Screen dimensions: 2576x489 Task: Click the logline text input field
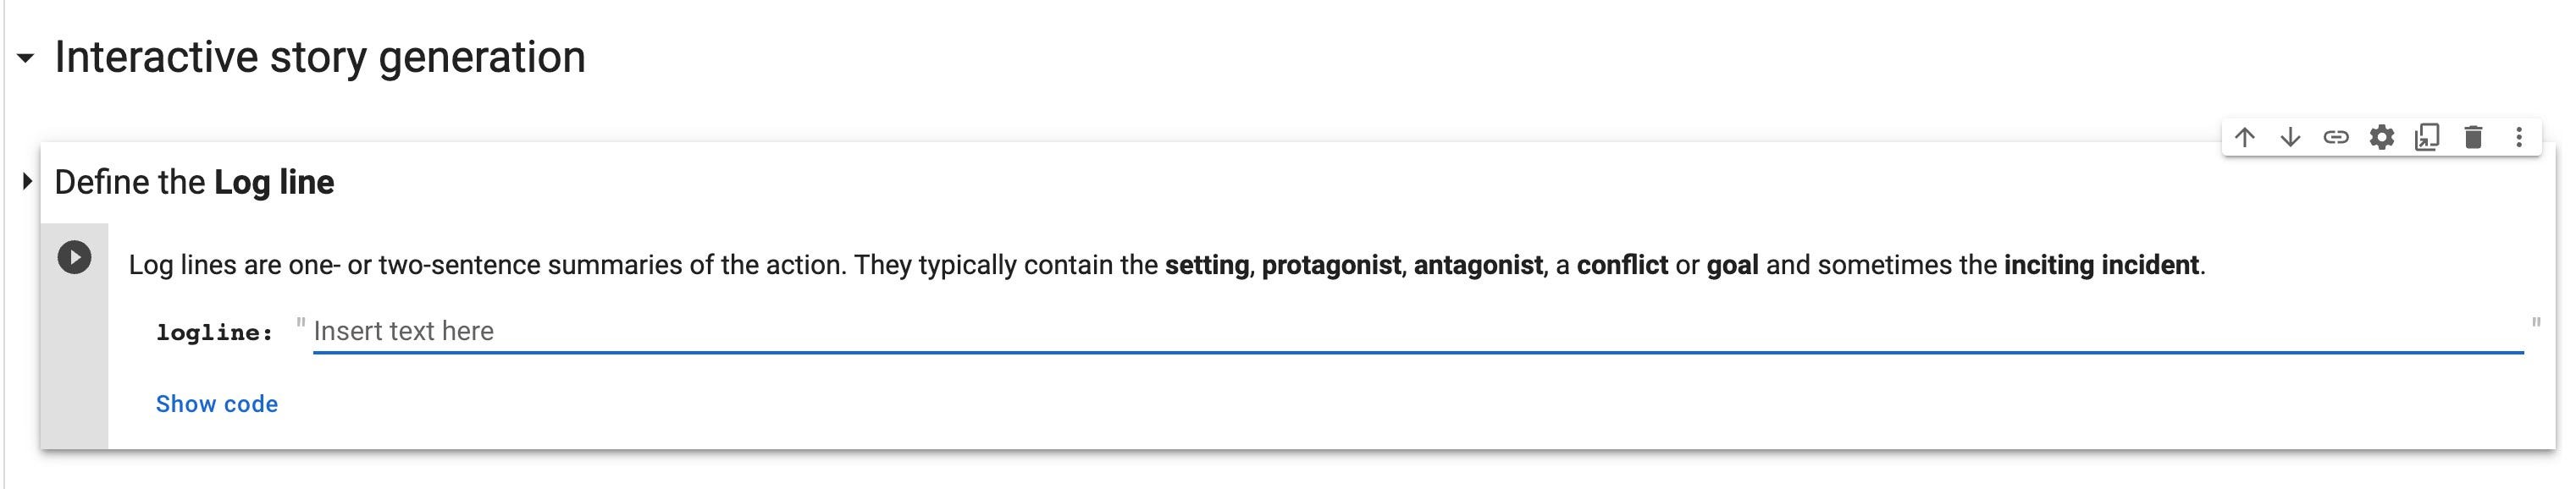point(1418,332)
